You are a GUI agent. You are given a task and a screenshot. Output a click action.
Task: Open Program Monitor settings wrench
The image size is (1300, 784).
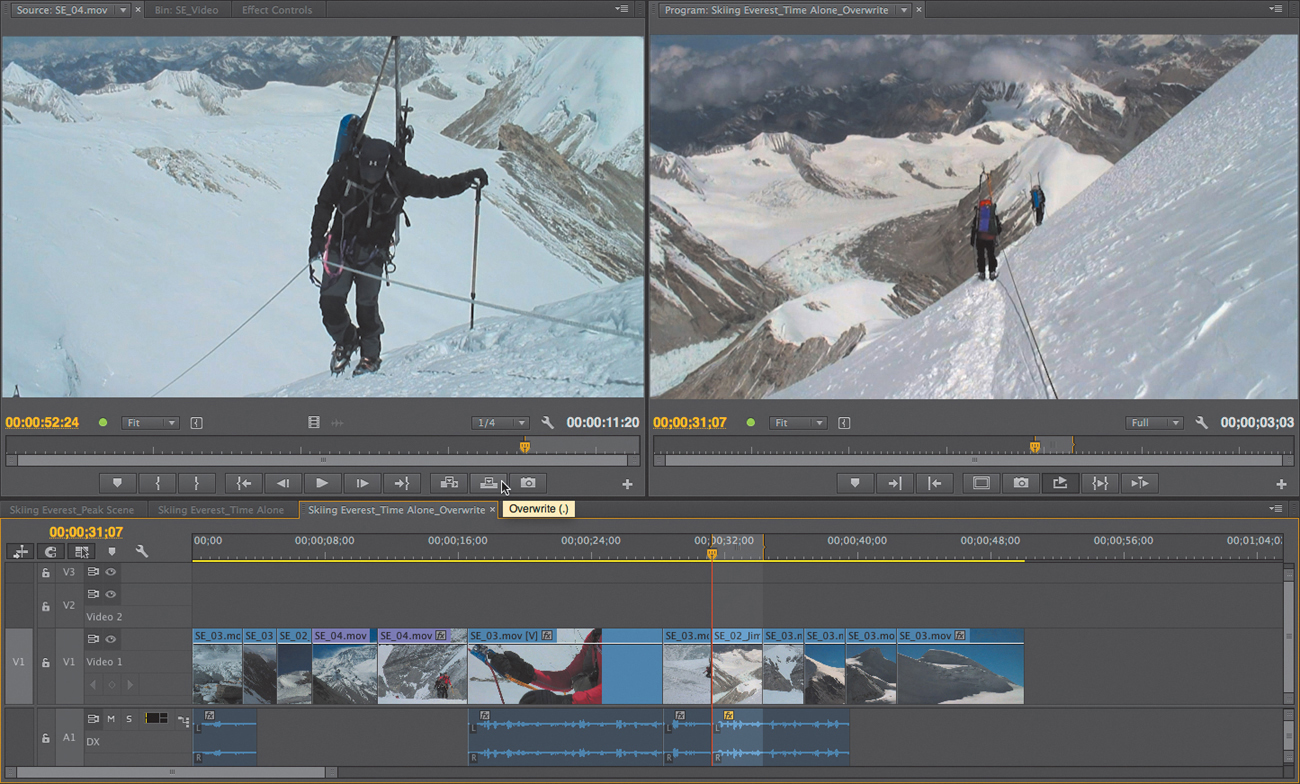pos(1201,423)
